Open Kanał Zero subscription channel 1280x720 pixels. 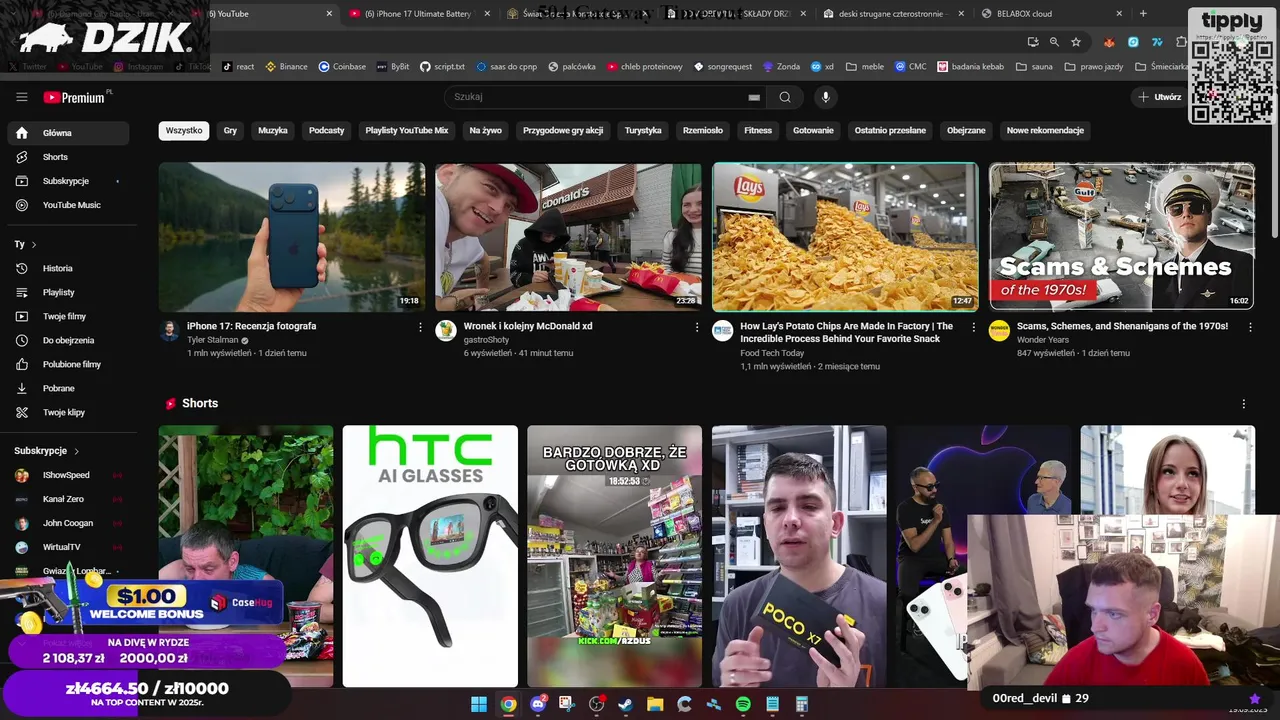coord(68,499)
